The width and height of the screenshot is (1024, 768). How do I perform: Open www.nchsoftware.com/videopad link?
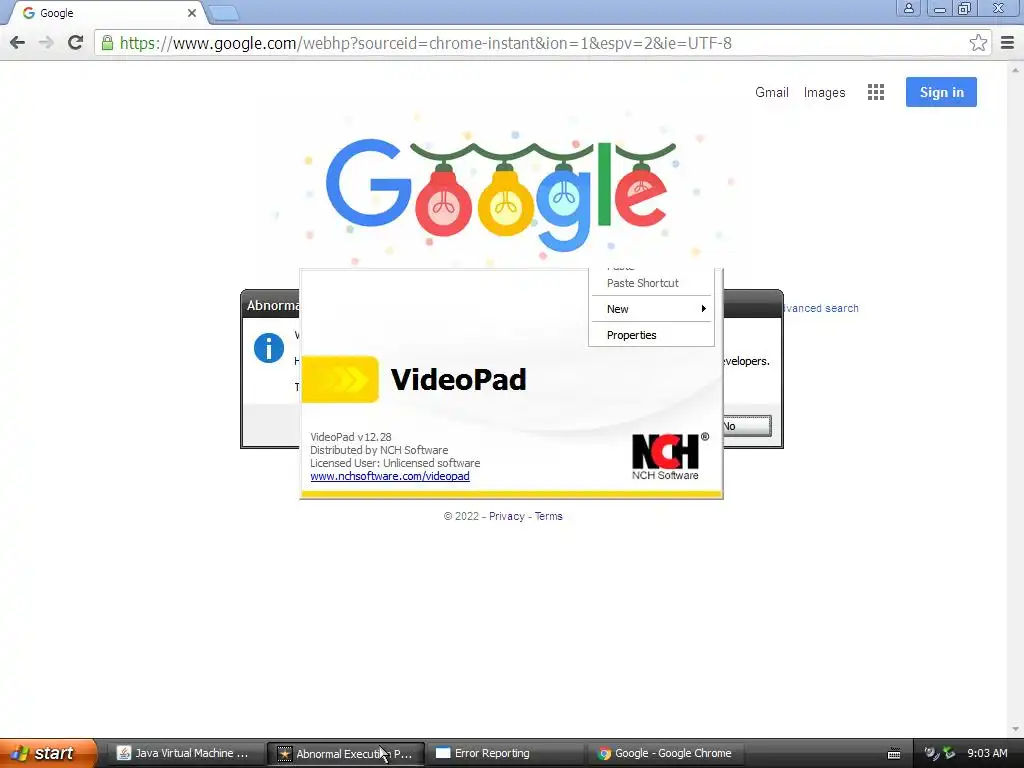390,476
